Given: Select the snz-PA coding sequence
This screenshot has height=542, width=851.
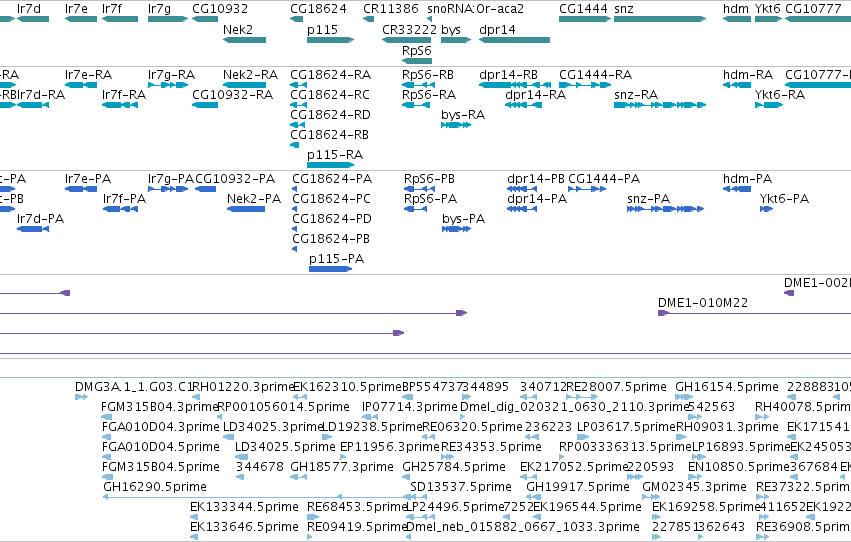Looking at the screenshot, I should [665, 209].
